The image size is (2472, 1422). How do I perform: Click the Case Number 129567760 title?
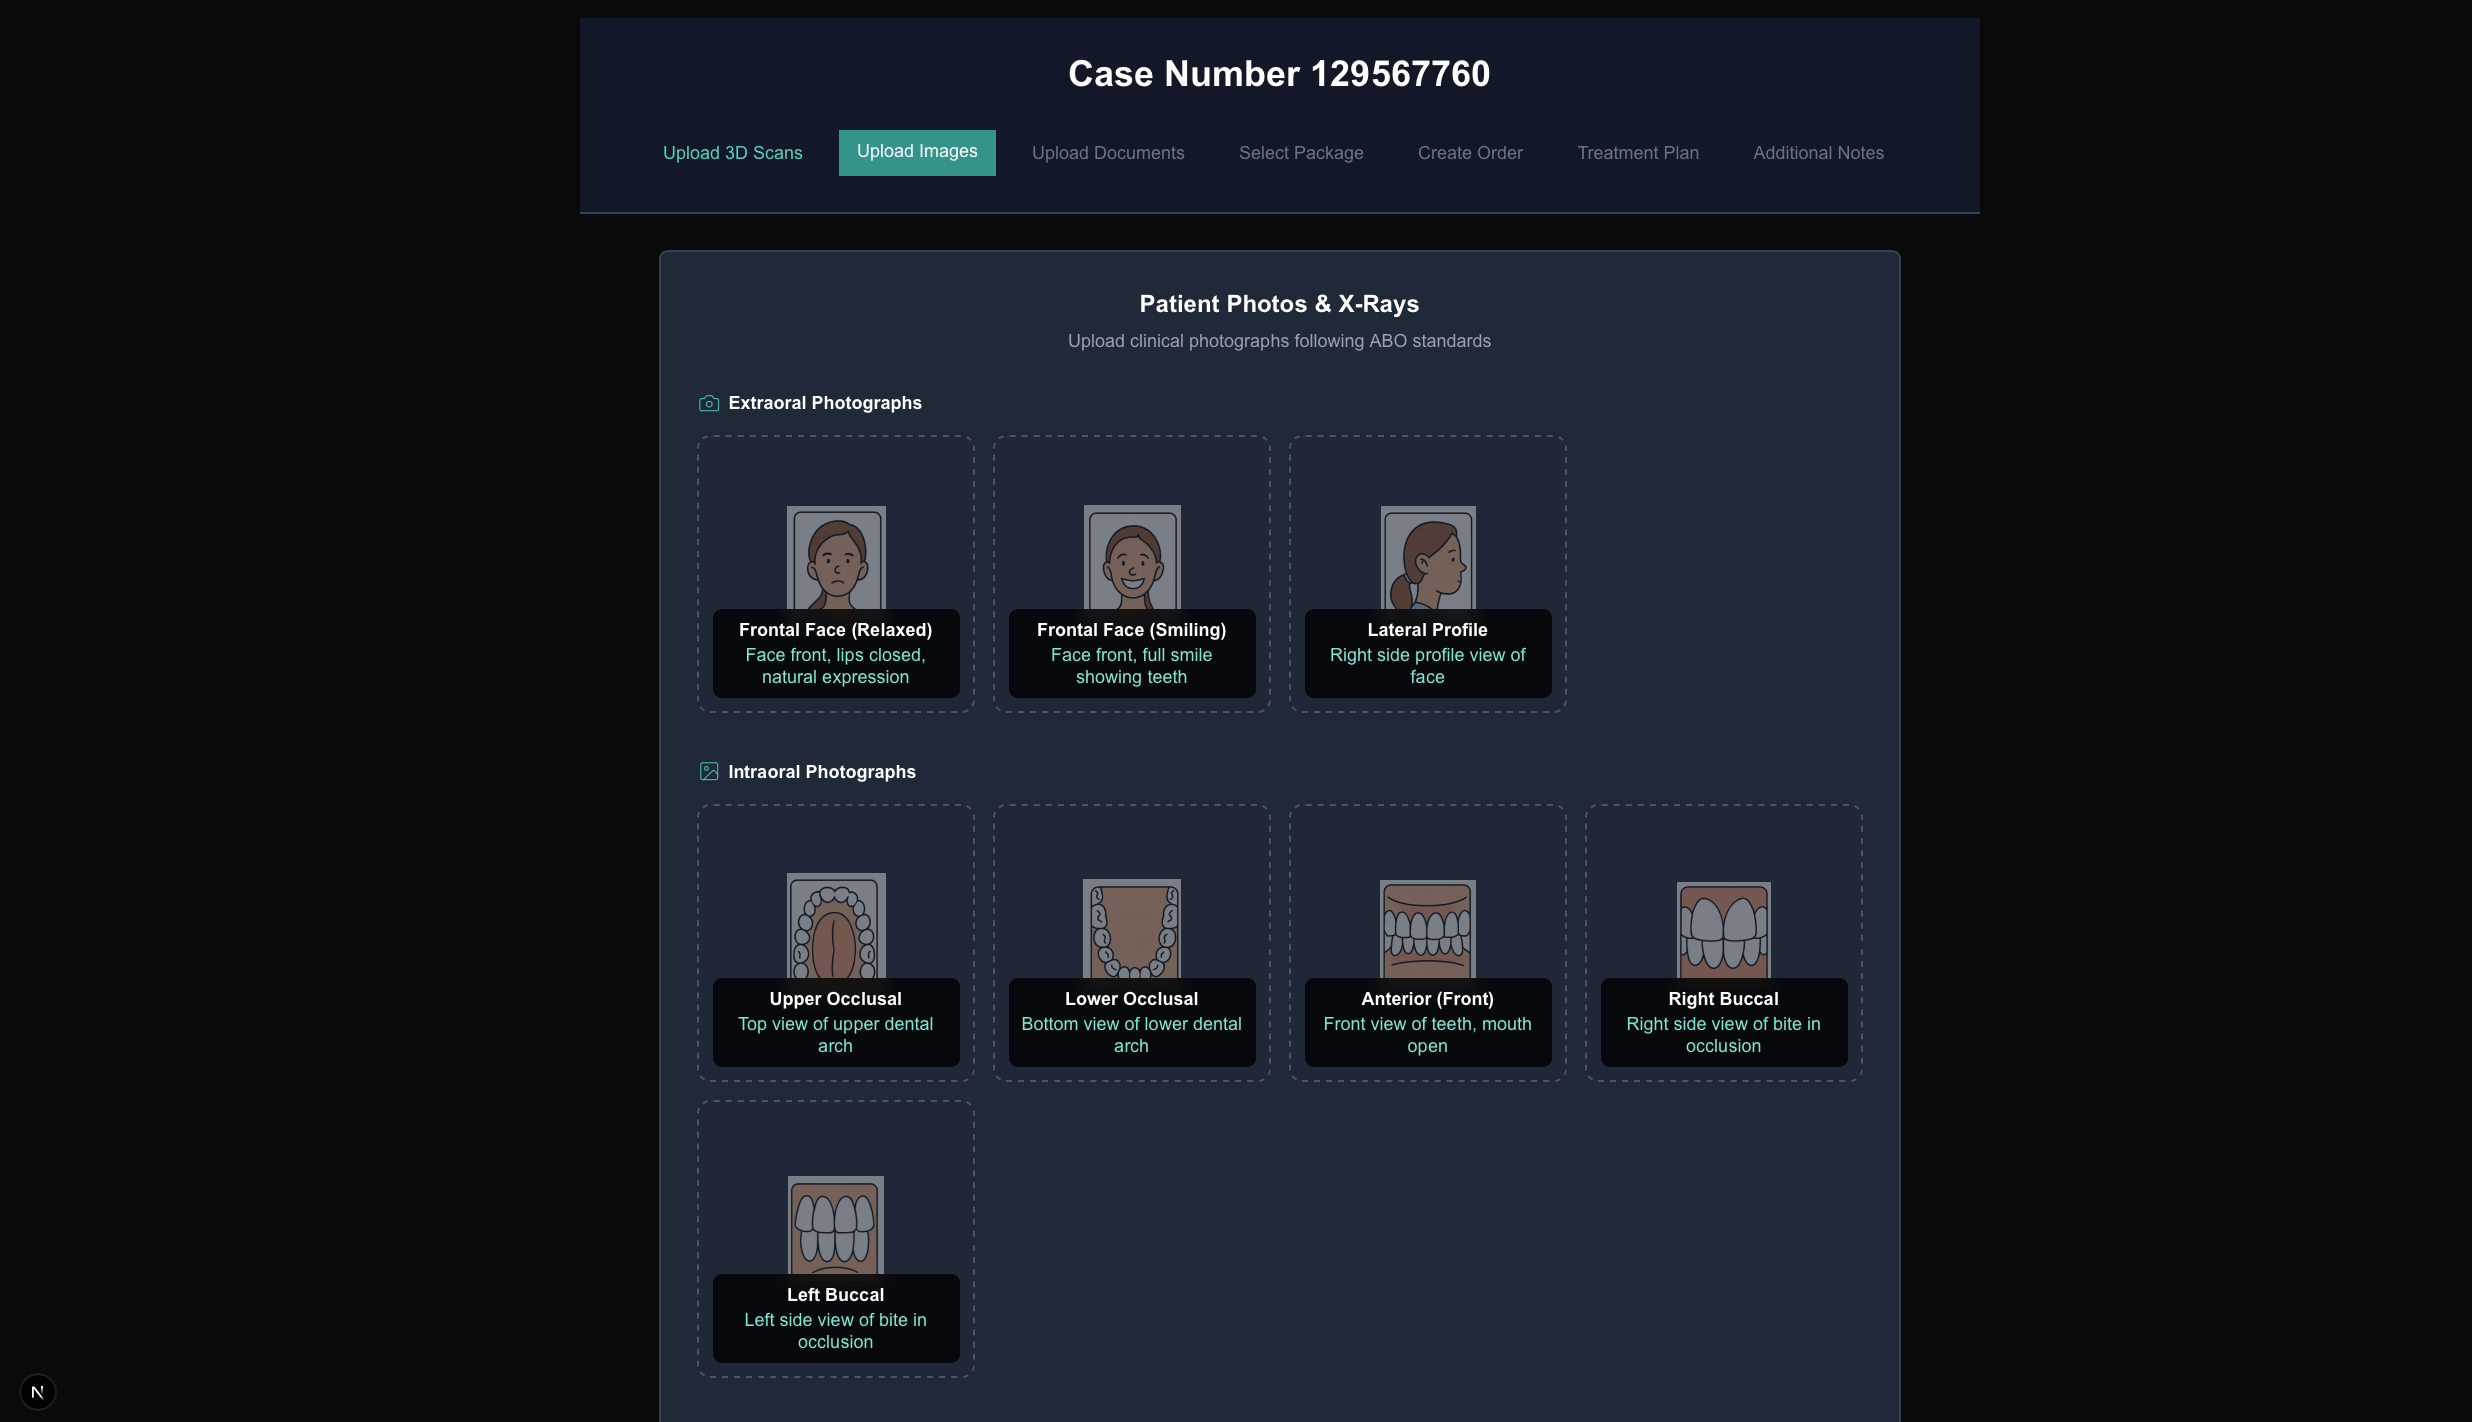click(1279, 73)
